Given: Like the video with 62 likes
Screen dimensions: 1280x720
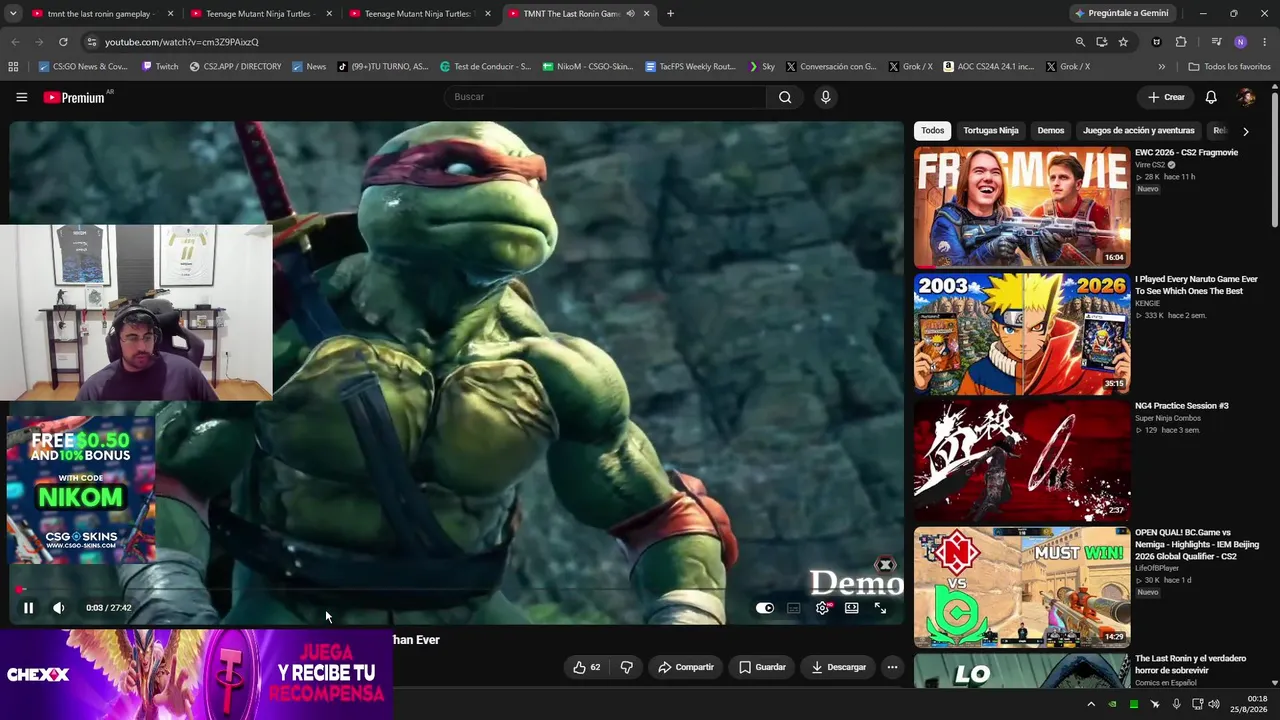Looking at the screenshot, I should 587,667.
